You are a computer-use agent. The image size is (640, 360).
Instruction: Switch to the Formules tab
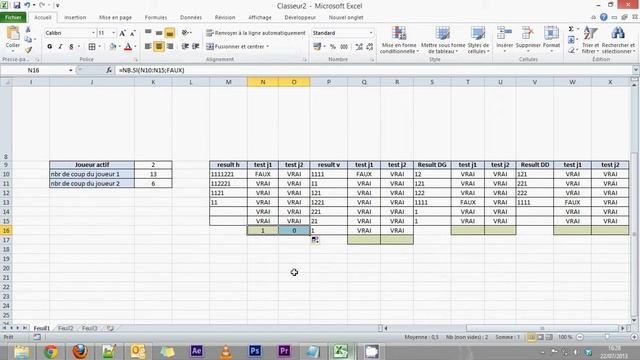click(x=156, y=18)
